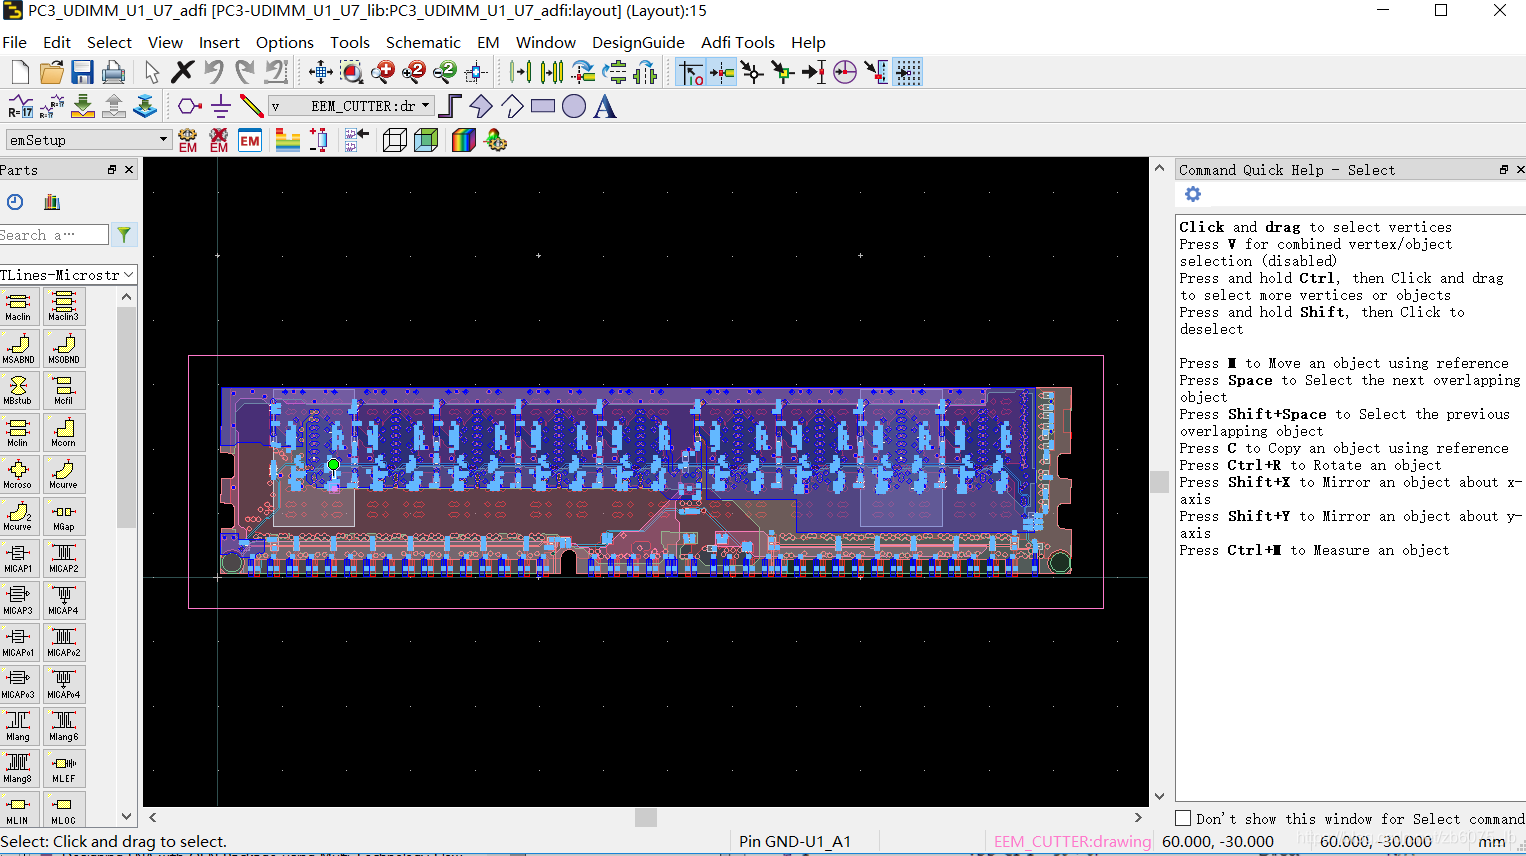Open the Parts library books icon

(52, 202)
